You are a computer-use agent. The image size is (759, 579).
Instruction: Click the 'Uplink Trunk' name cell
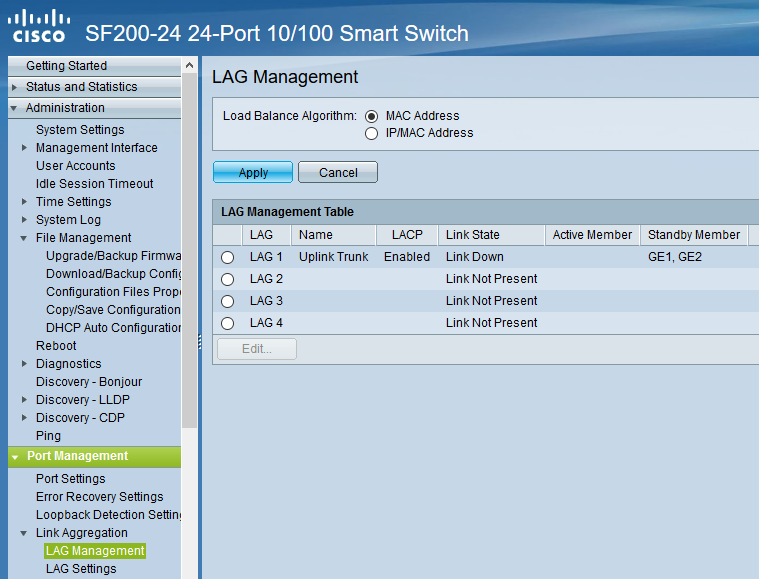coord(334,257)
